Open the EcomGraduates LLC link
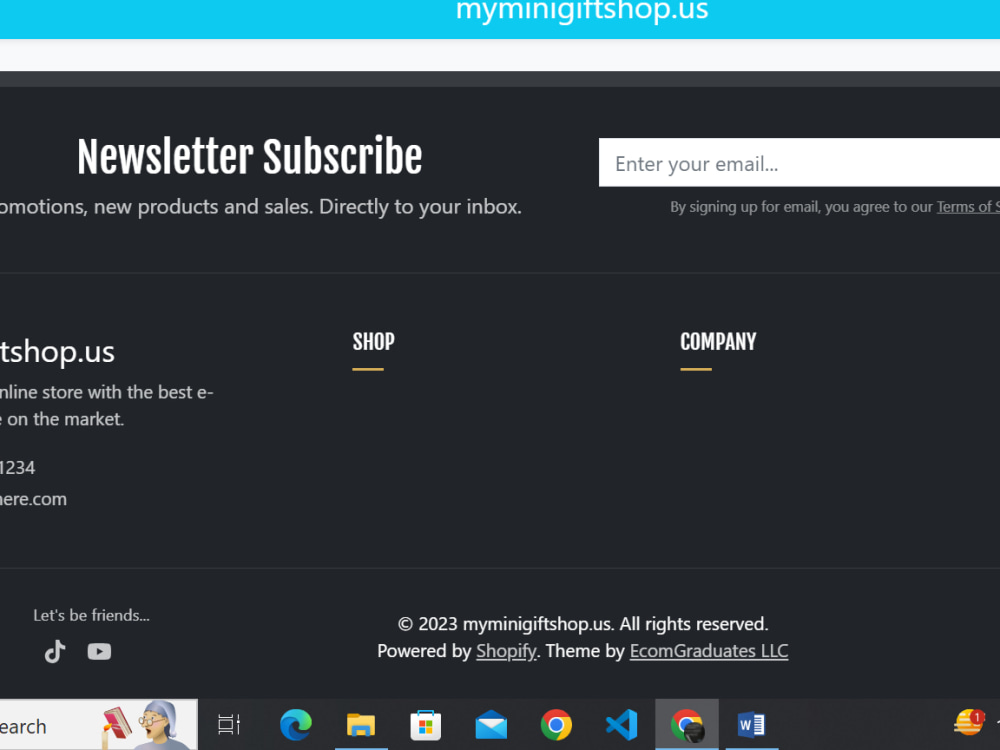 pos(709,651)
